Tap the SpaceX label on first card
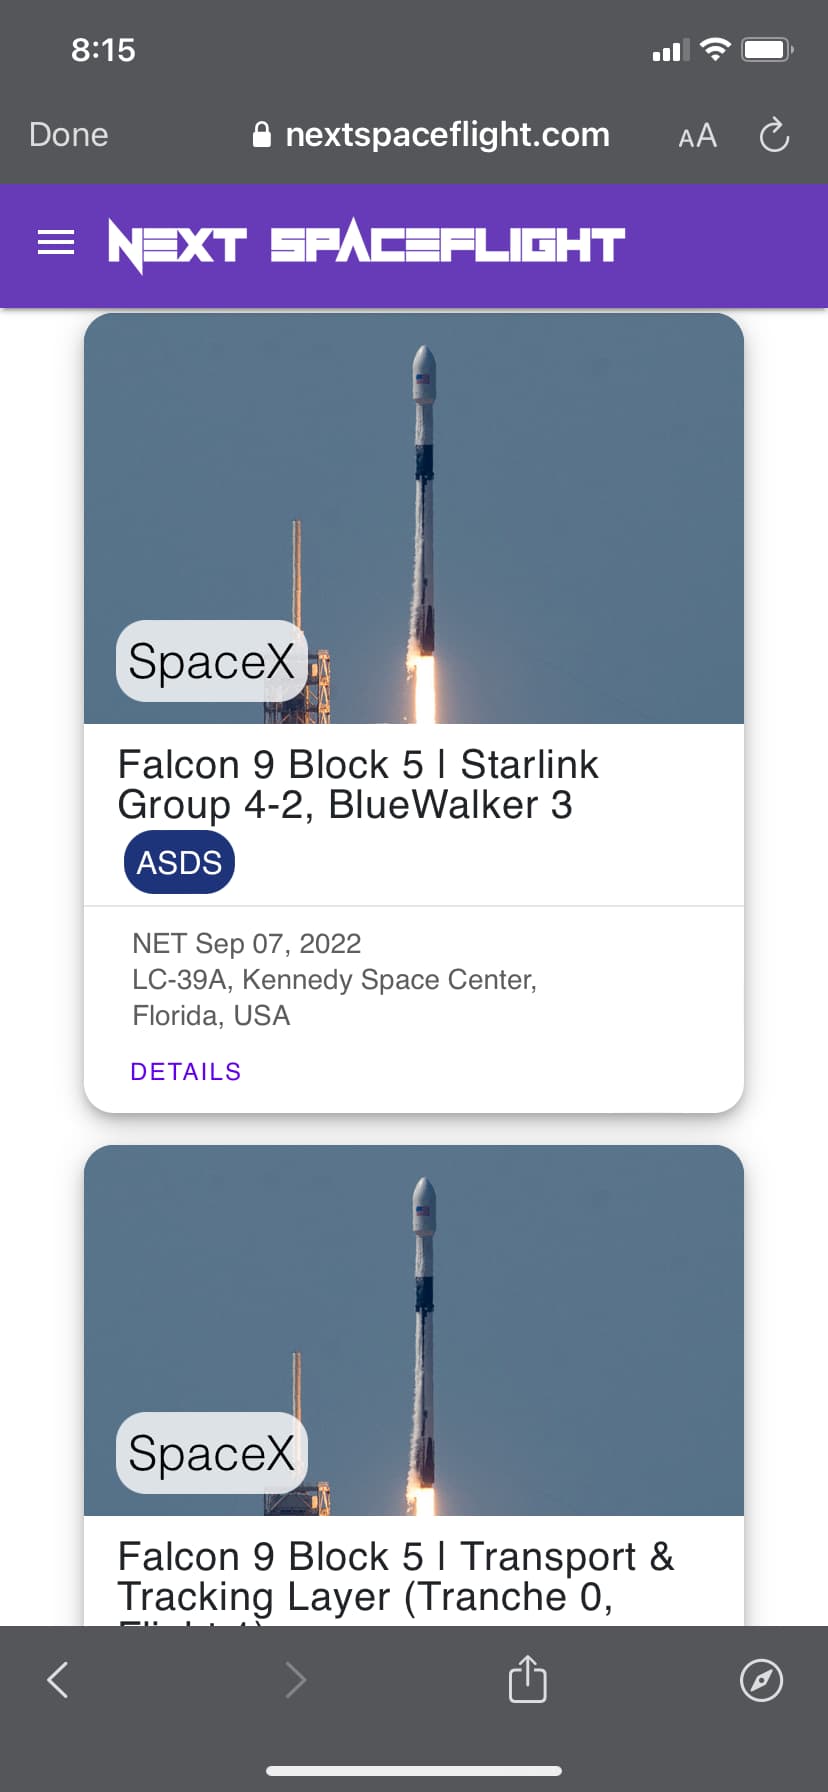Screen dimensions: 828x1792 (x=212, y=661)
